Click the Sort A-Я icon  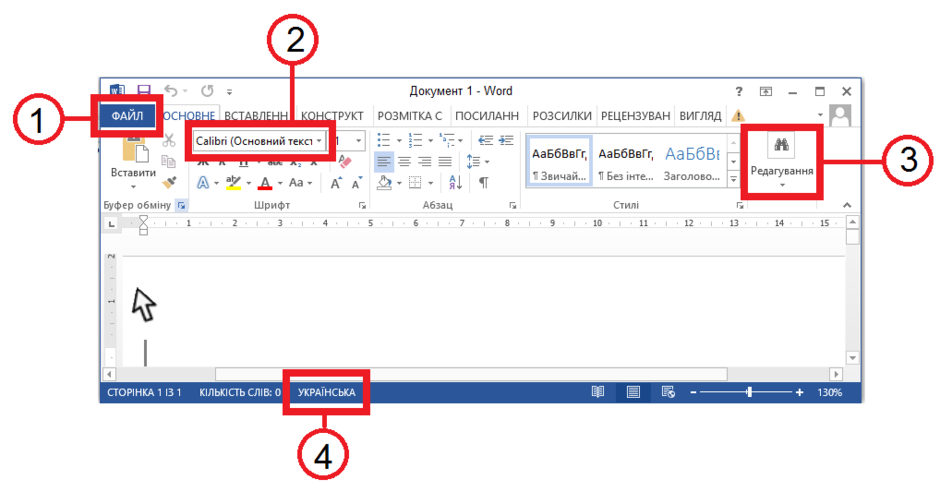coord(456,183)
